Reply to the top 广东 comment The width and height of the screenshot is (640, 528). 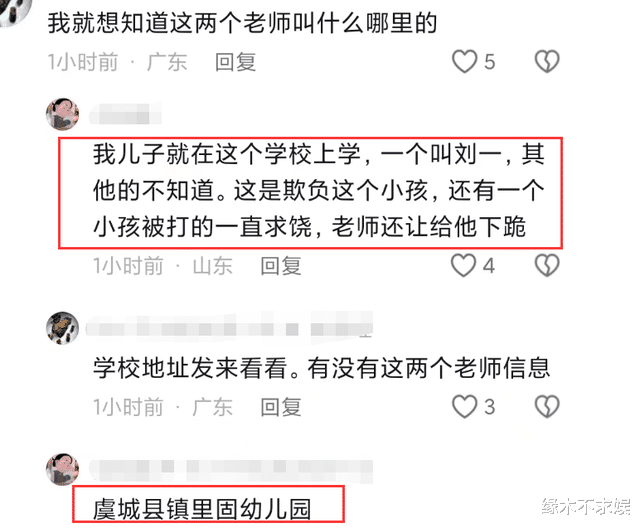click(236, 62)
